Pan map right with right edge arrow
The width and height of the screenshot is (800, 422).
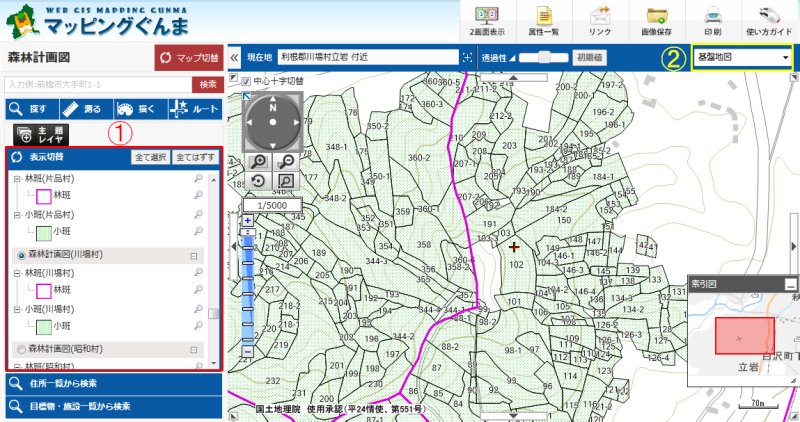793,246
